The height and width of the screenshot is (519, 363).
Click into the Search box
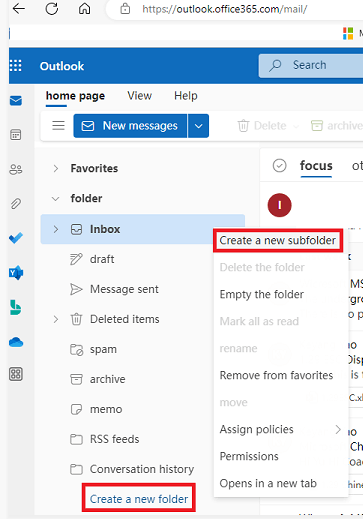(x=311, y=65)
